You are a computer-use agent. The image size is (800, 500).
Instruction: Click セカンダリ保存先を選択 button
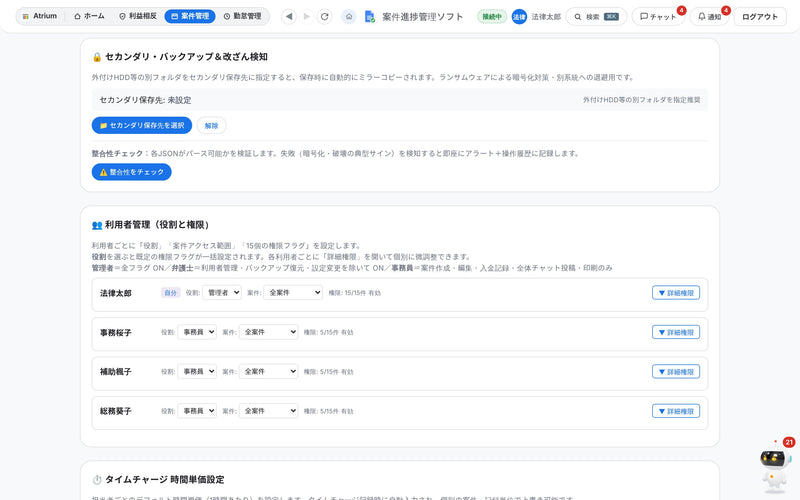(142, 126)
